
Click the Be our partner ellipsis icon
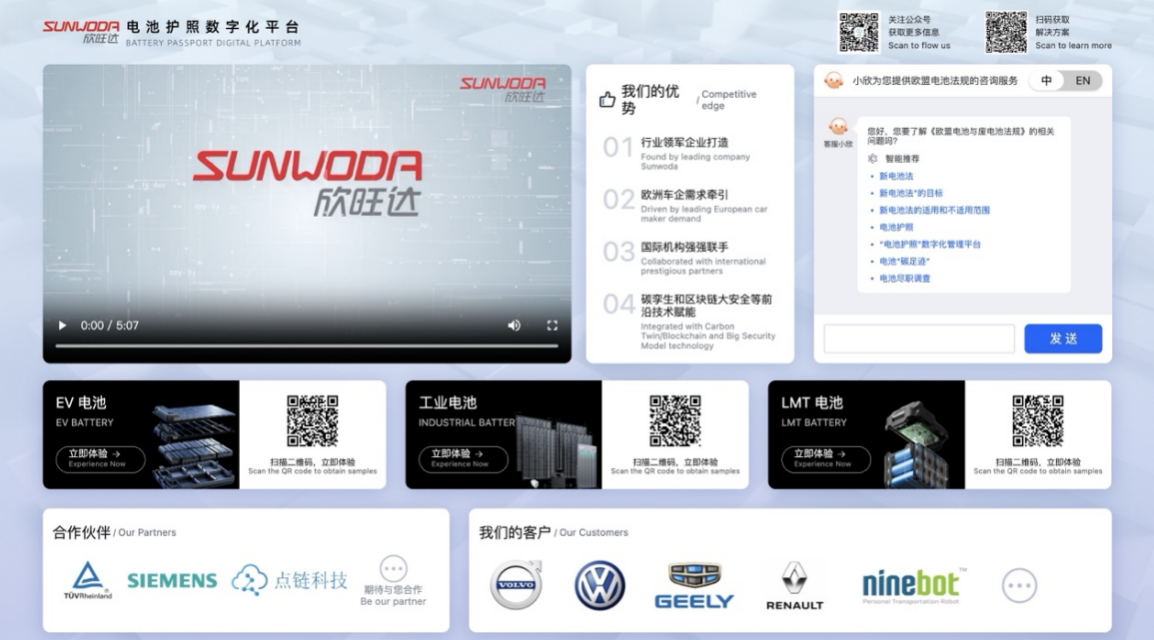[x=393, y=569]
